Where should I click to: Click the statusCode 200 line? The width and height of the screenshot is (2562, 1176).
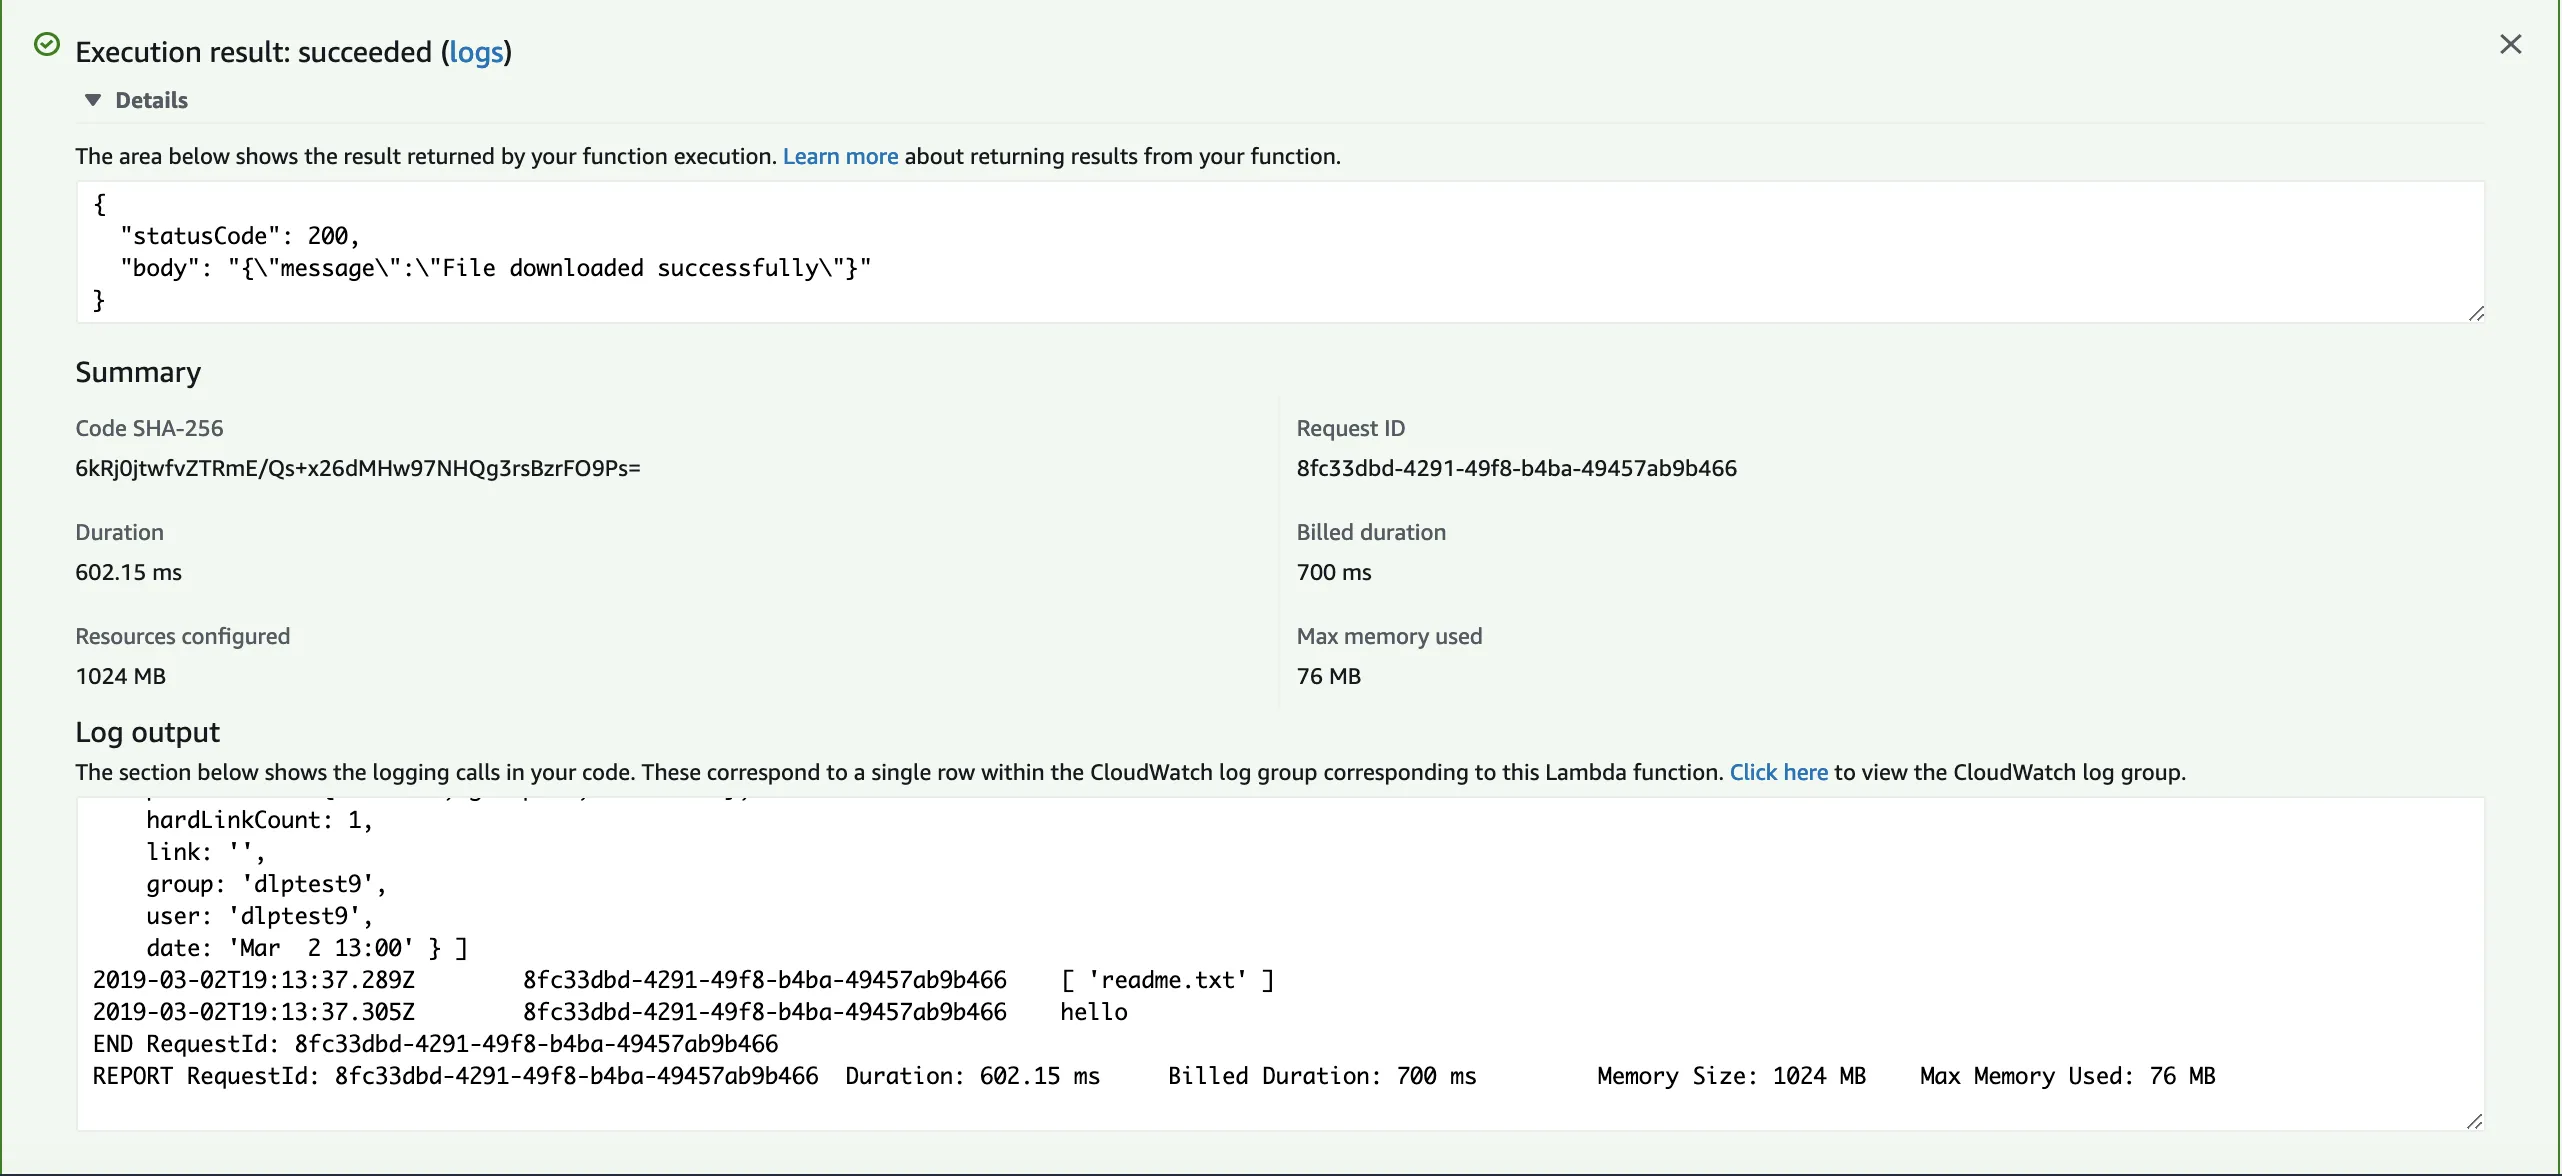point(240,236)
